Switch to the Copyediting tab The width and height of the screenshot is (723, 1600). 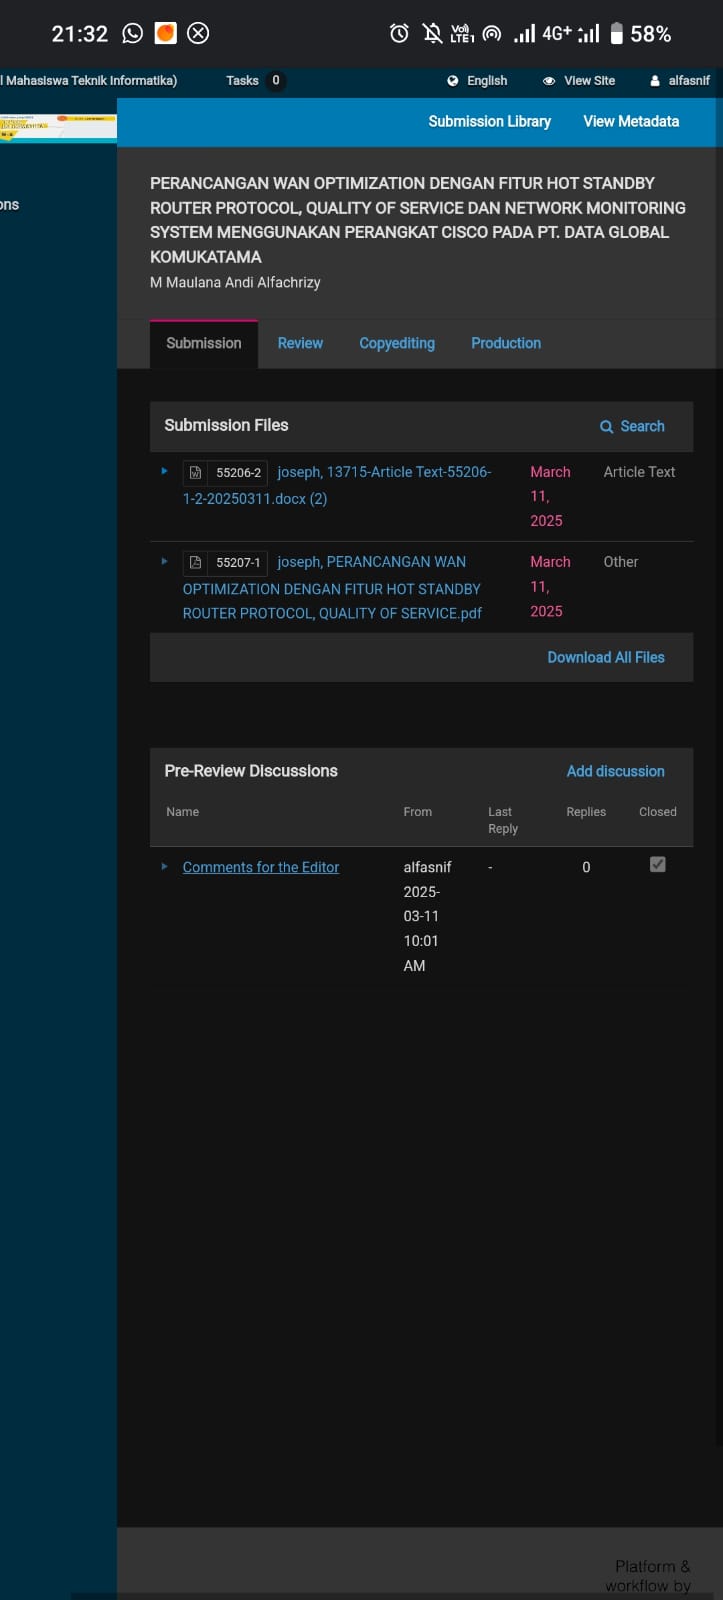point(397,343)
